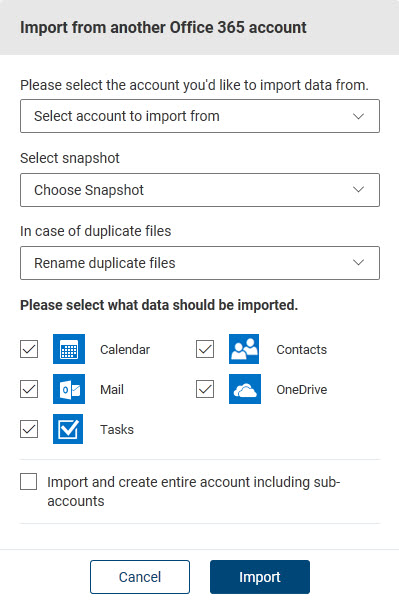Click the blue Calendar icon
This screenshot has height=603, width=399.
(x=69, y=349)
